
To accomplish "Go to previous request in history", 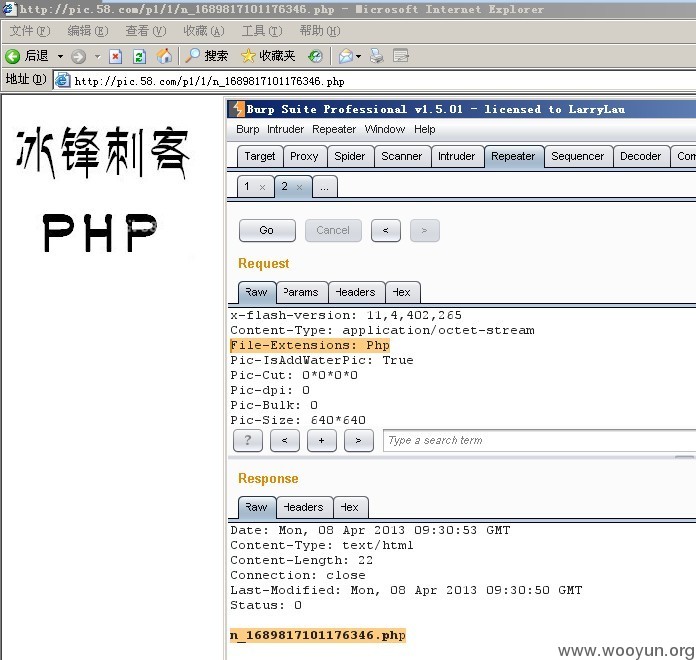I will (x=386, y=230).
